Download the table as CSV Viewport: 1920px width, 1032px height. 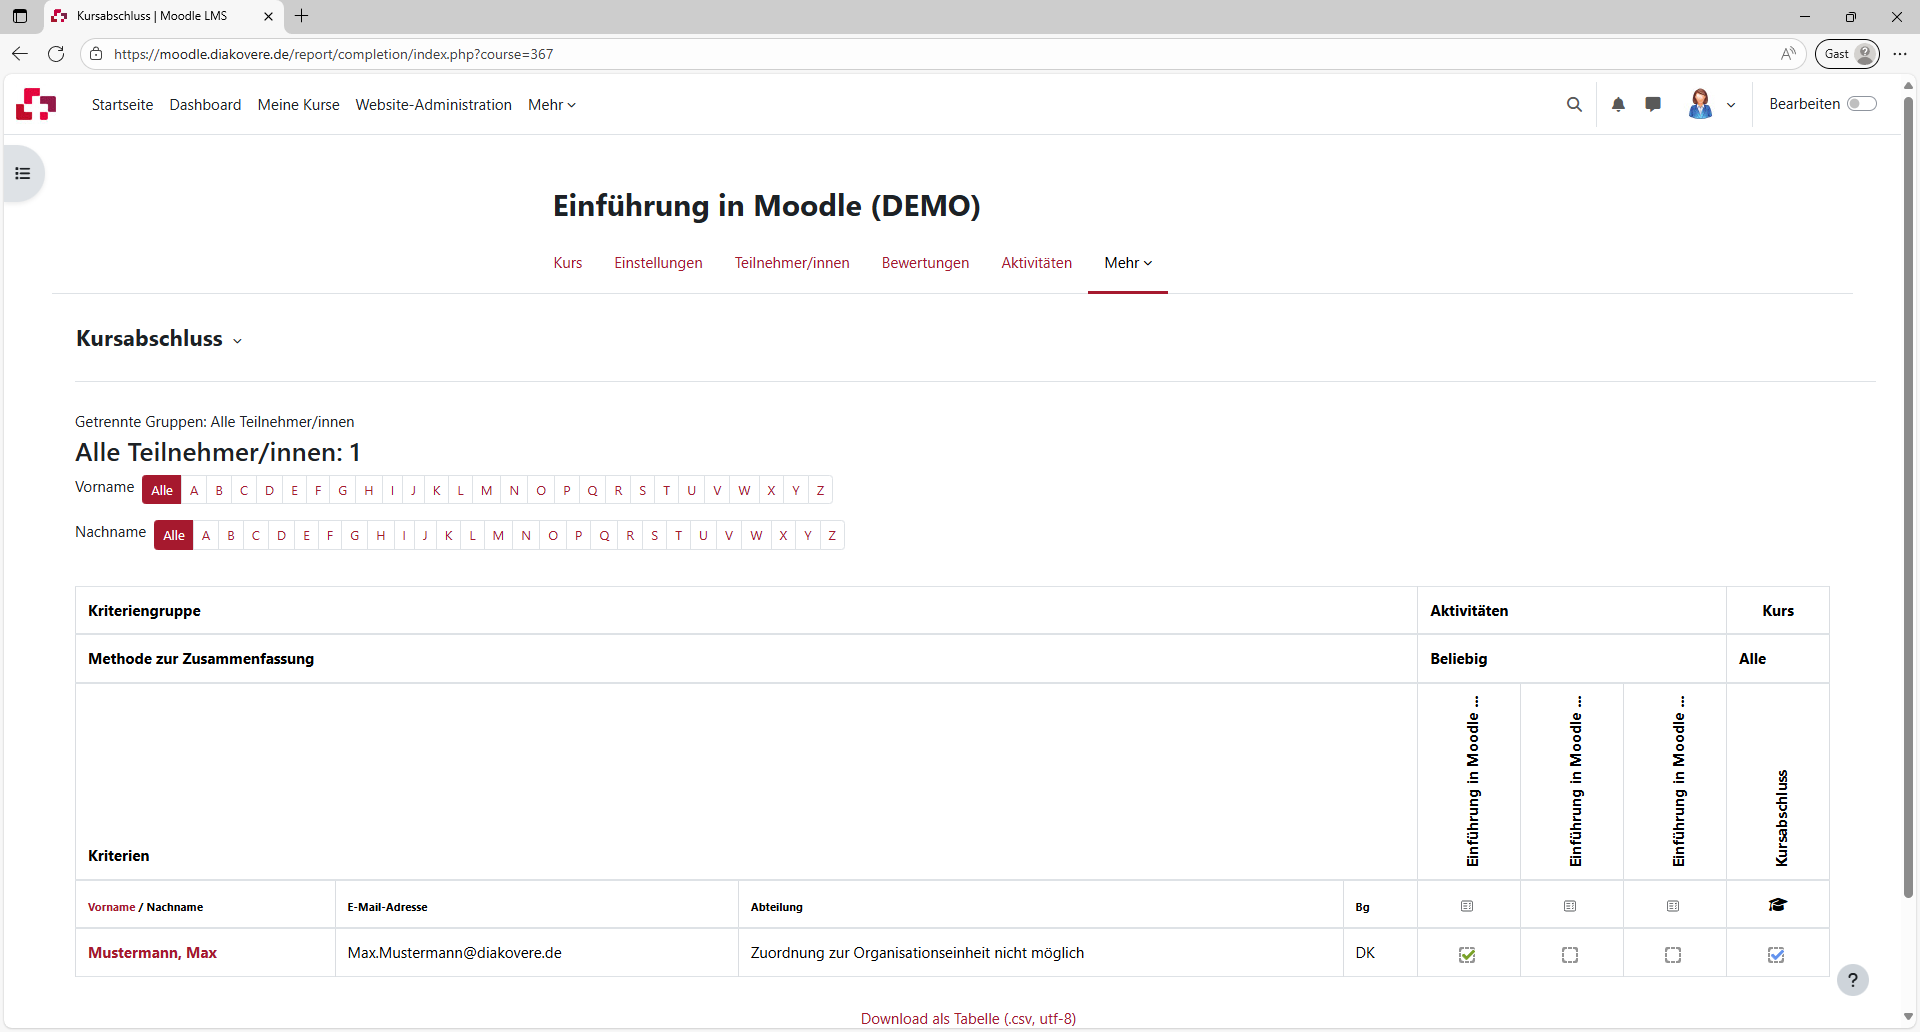click(x=967, y=1018)
